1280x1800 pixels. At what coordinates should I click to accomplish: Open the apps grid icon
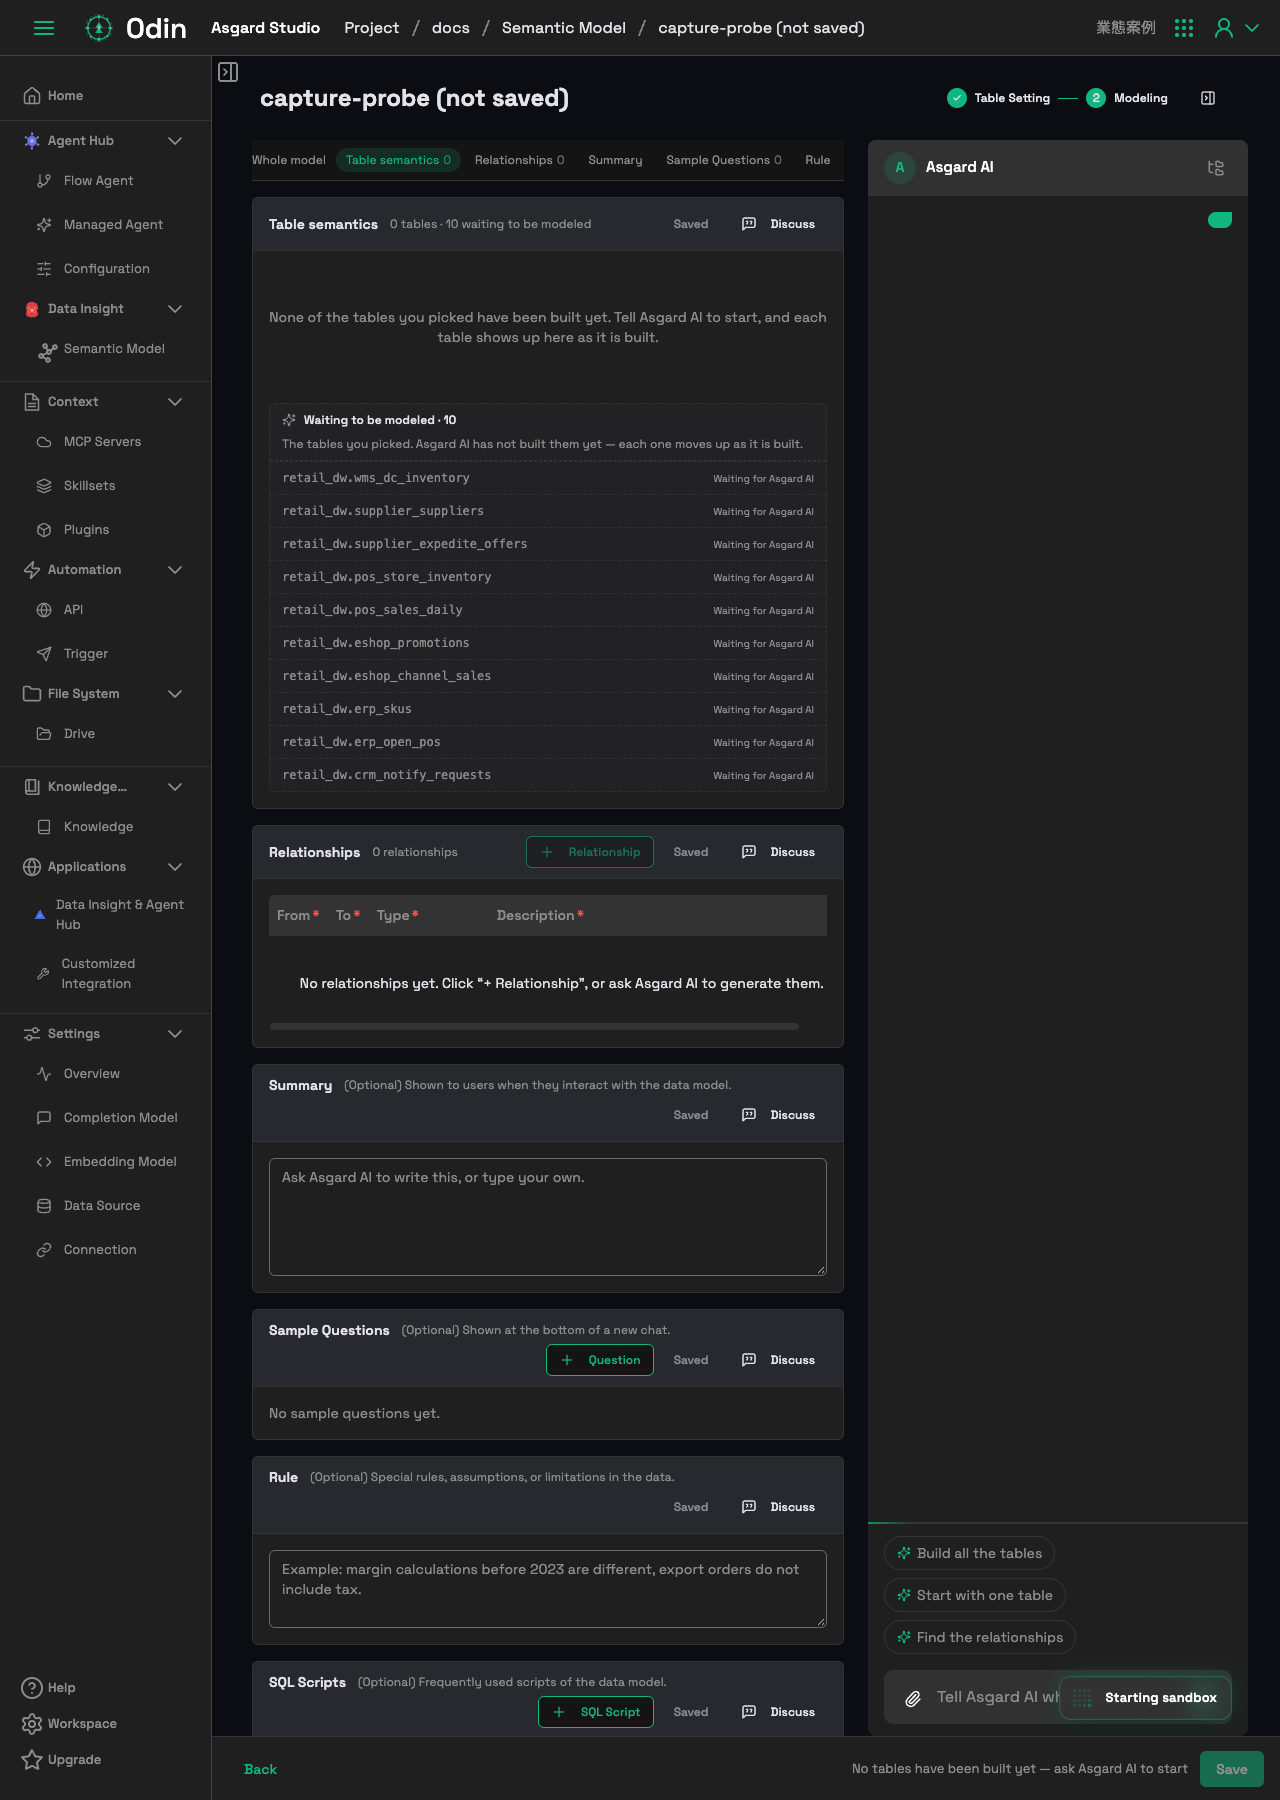[x=1184, y=28]
